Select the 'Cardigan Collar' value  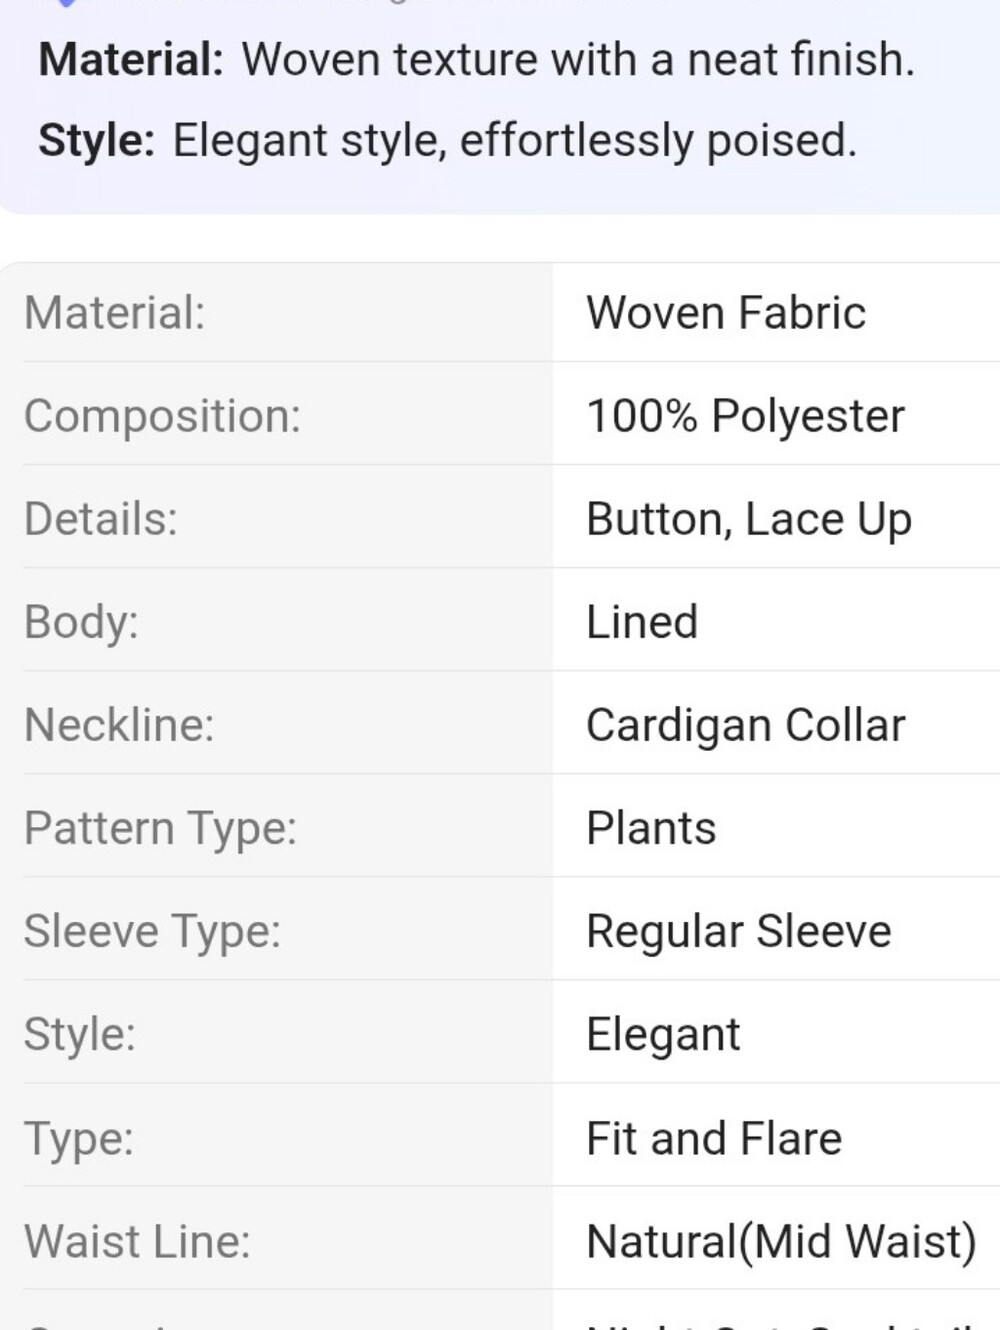pyautogui.click(x=746, y=726)
